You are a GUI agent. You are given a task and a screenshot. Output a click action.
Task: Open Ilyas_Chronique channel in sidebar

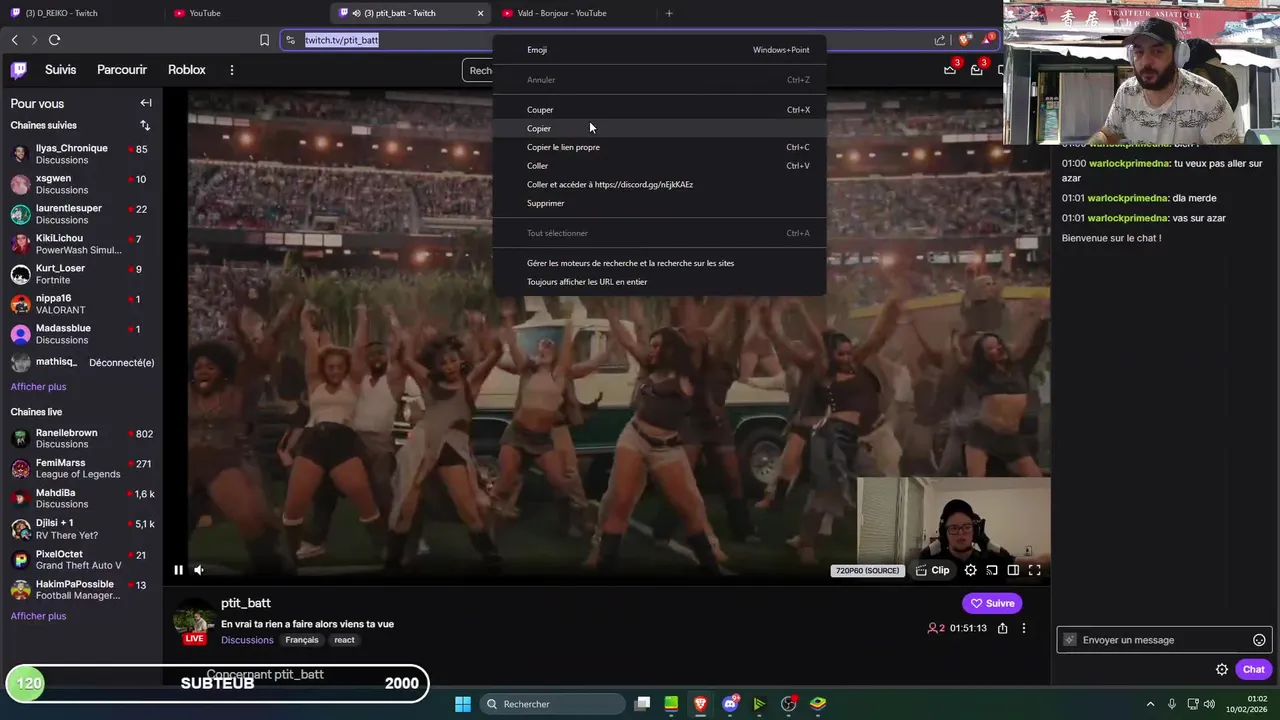81,154
